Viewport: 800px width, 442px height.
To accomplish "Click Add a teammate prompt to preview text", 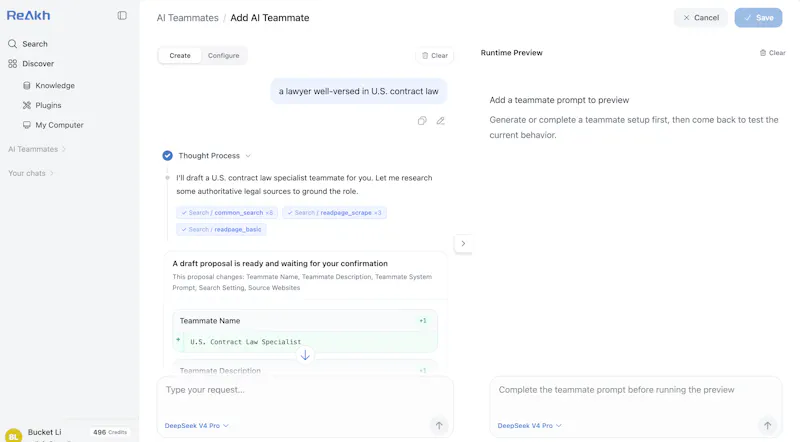I will (559, 100).
